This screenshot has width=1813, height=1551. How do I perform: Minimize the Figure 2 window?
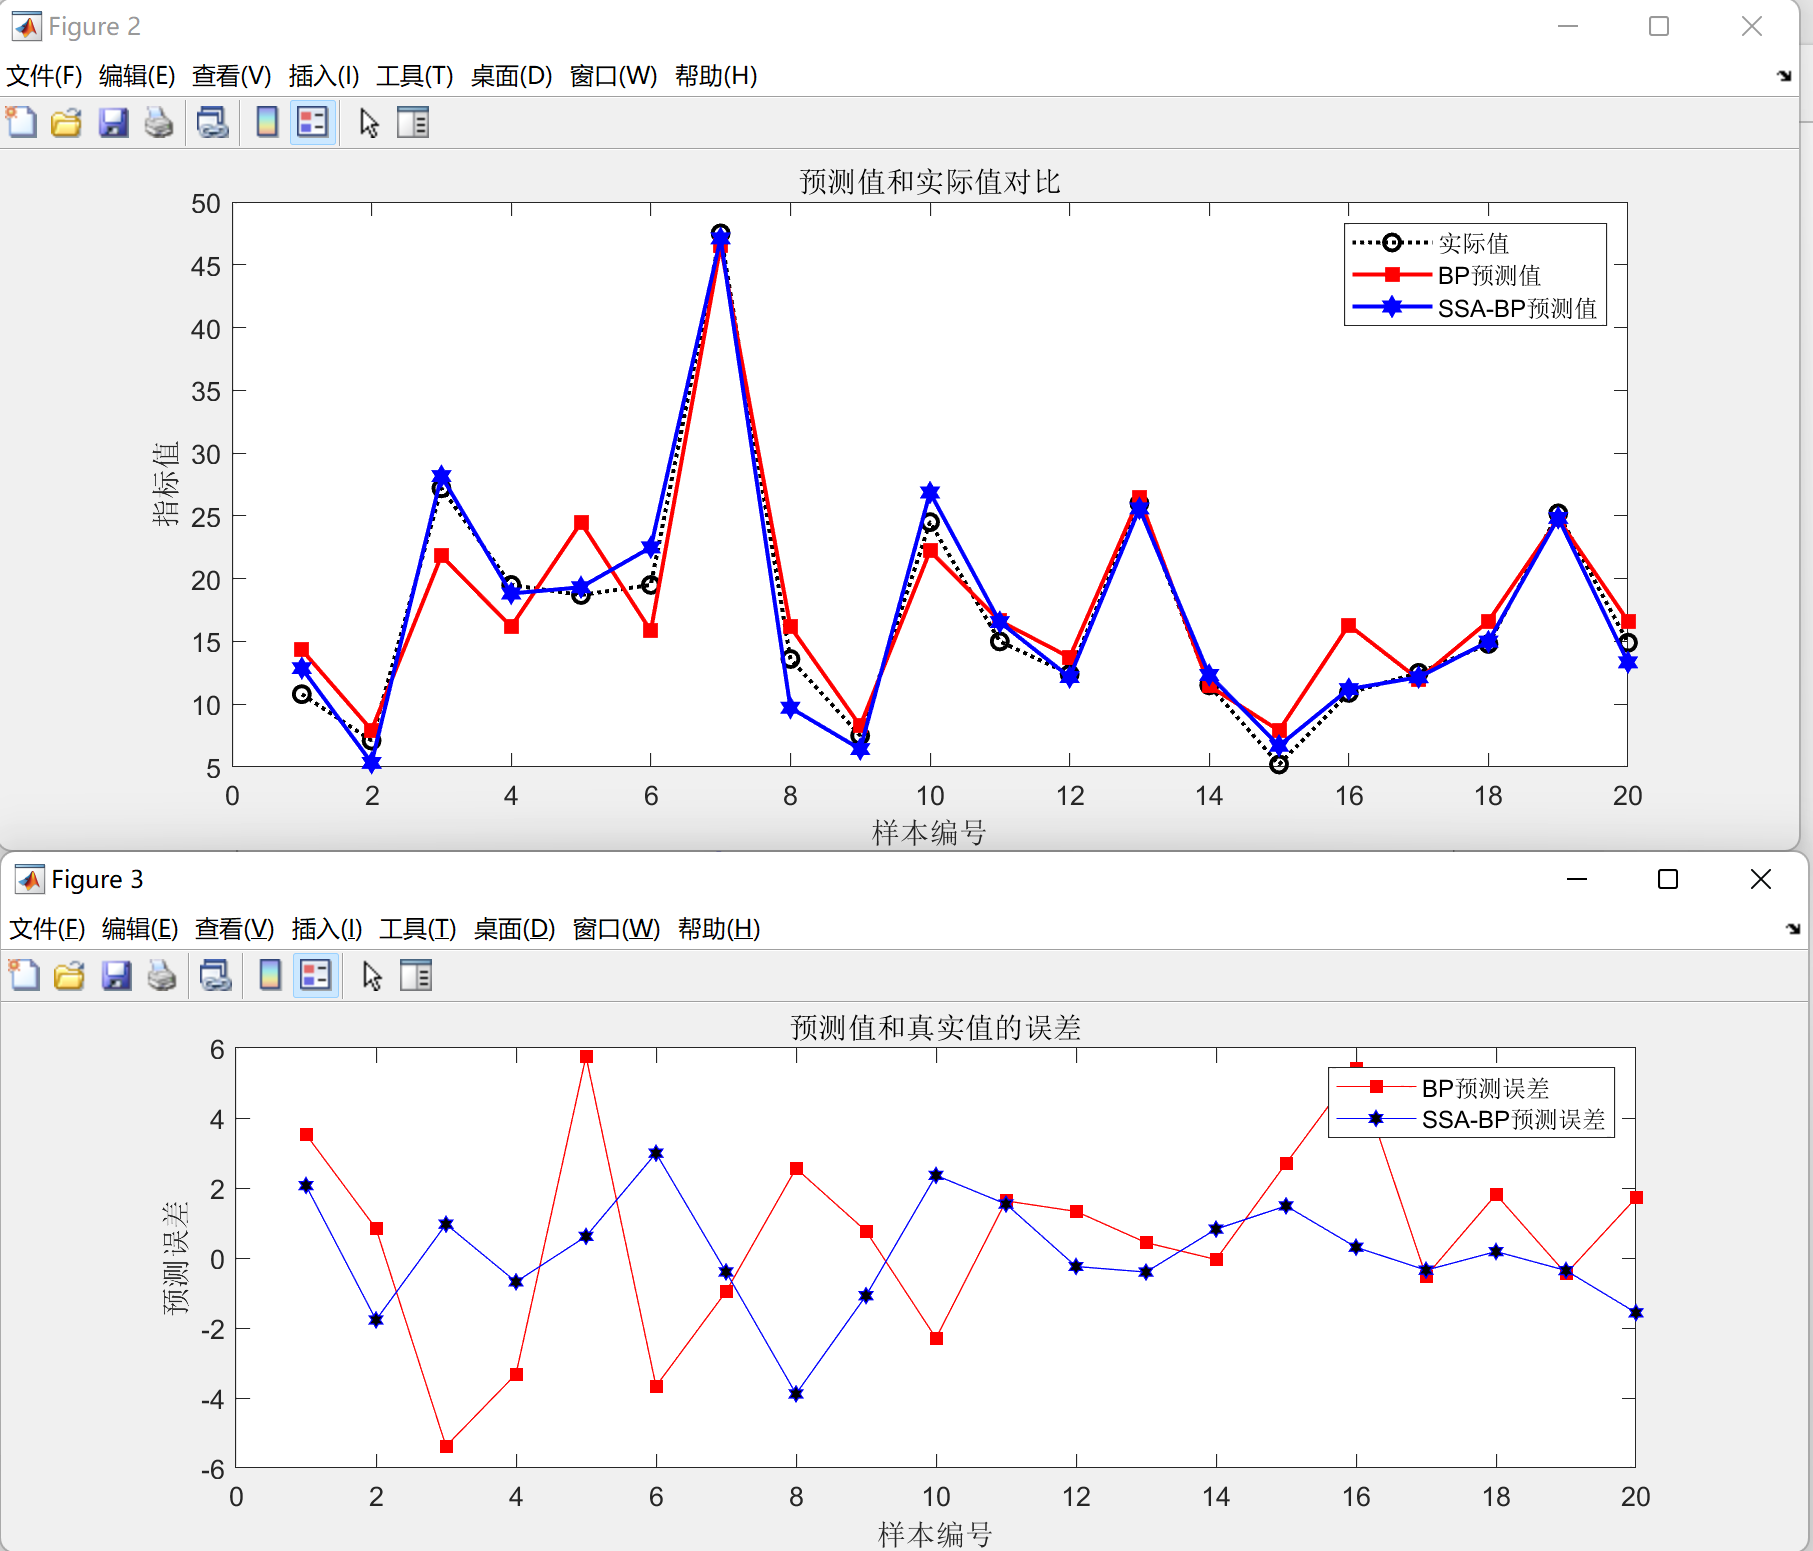pos(1568,26)
